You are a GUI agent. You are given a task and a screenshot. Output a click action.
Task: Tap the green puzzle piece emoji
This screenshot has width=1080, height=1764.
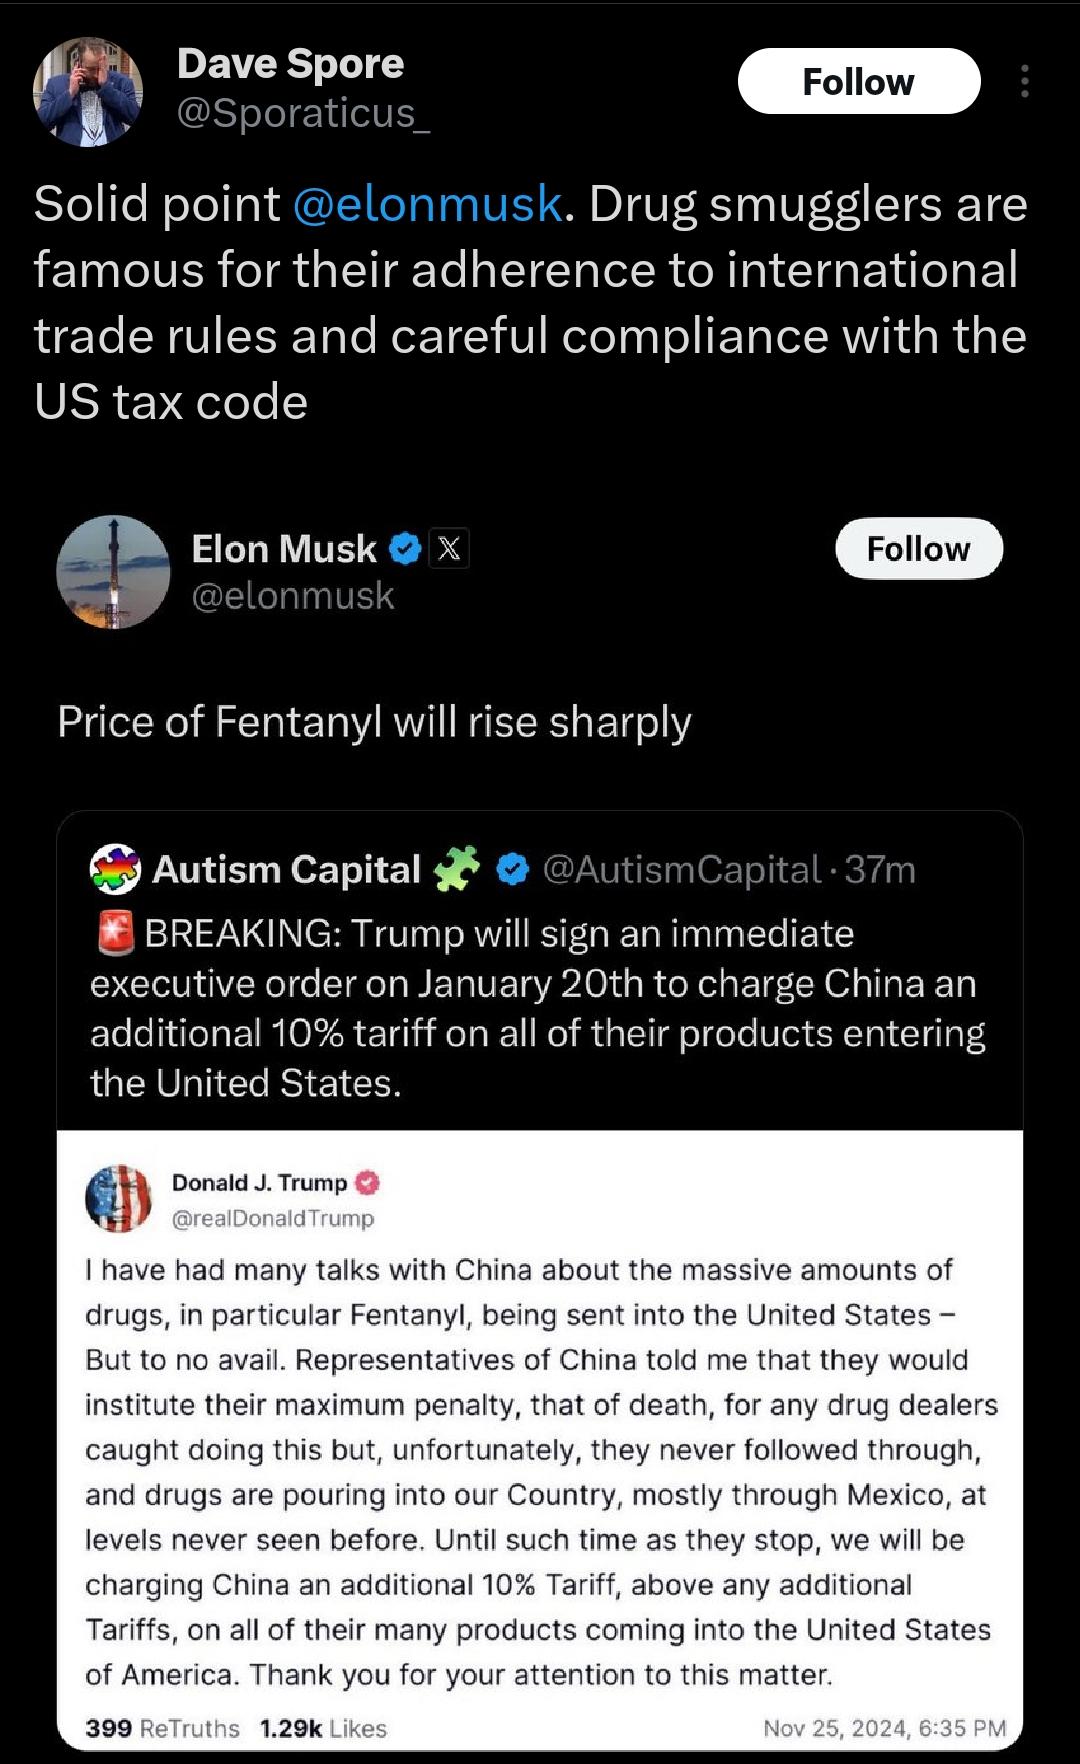pyautogui.click(x=457, y=868)
